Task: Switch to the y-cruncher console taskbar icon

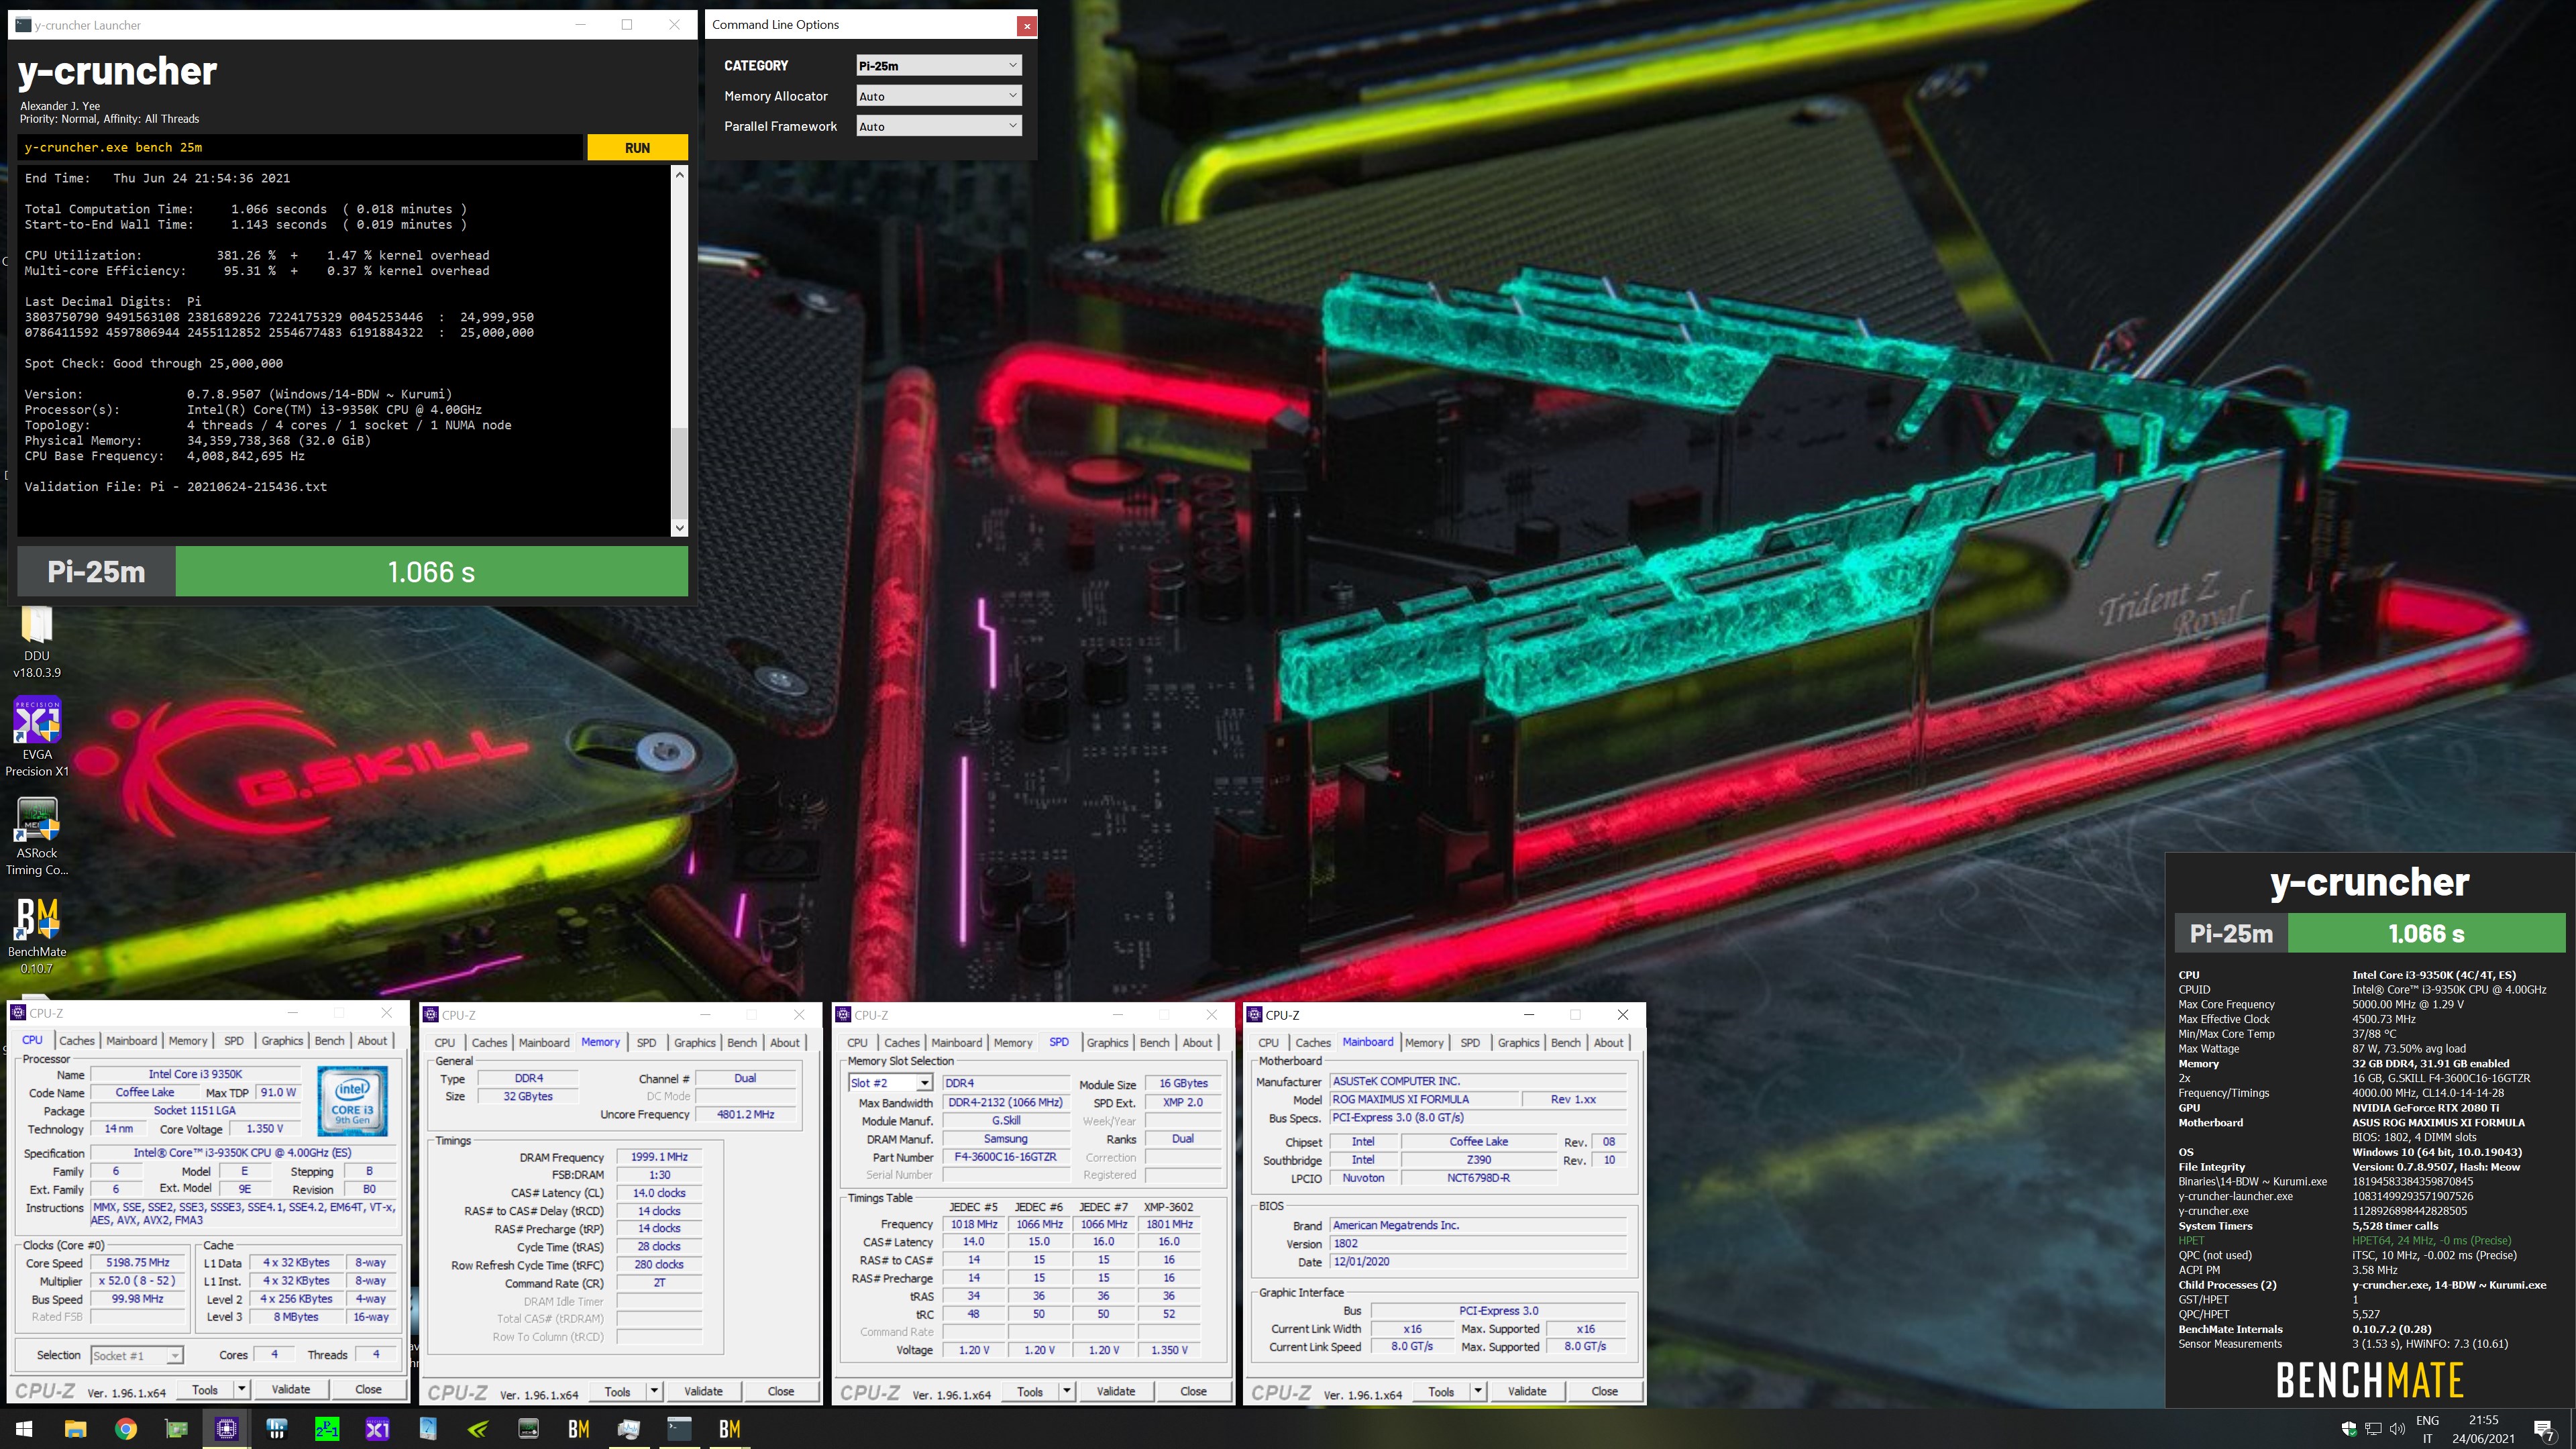Action: pyautogui.click(x=679, y=1429)
